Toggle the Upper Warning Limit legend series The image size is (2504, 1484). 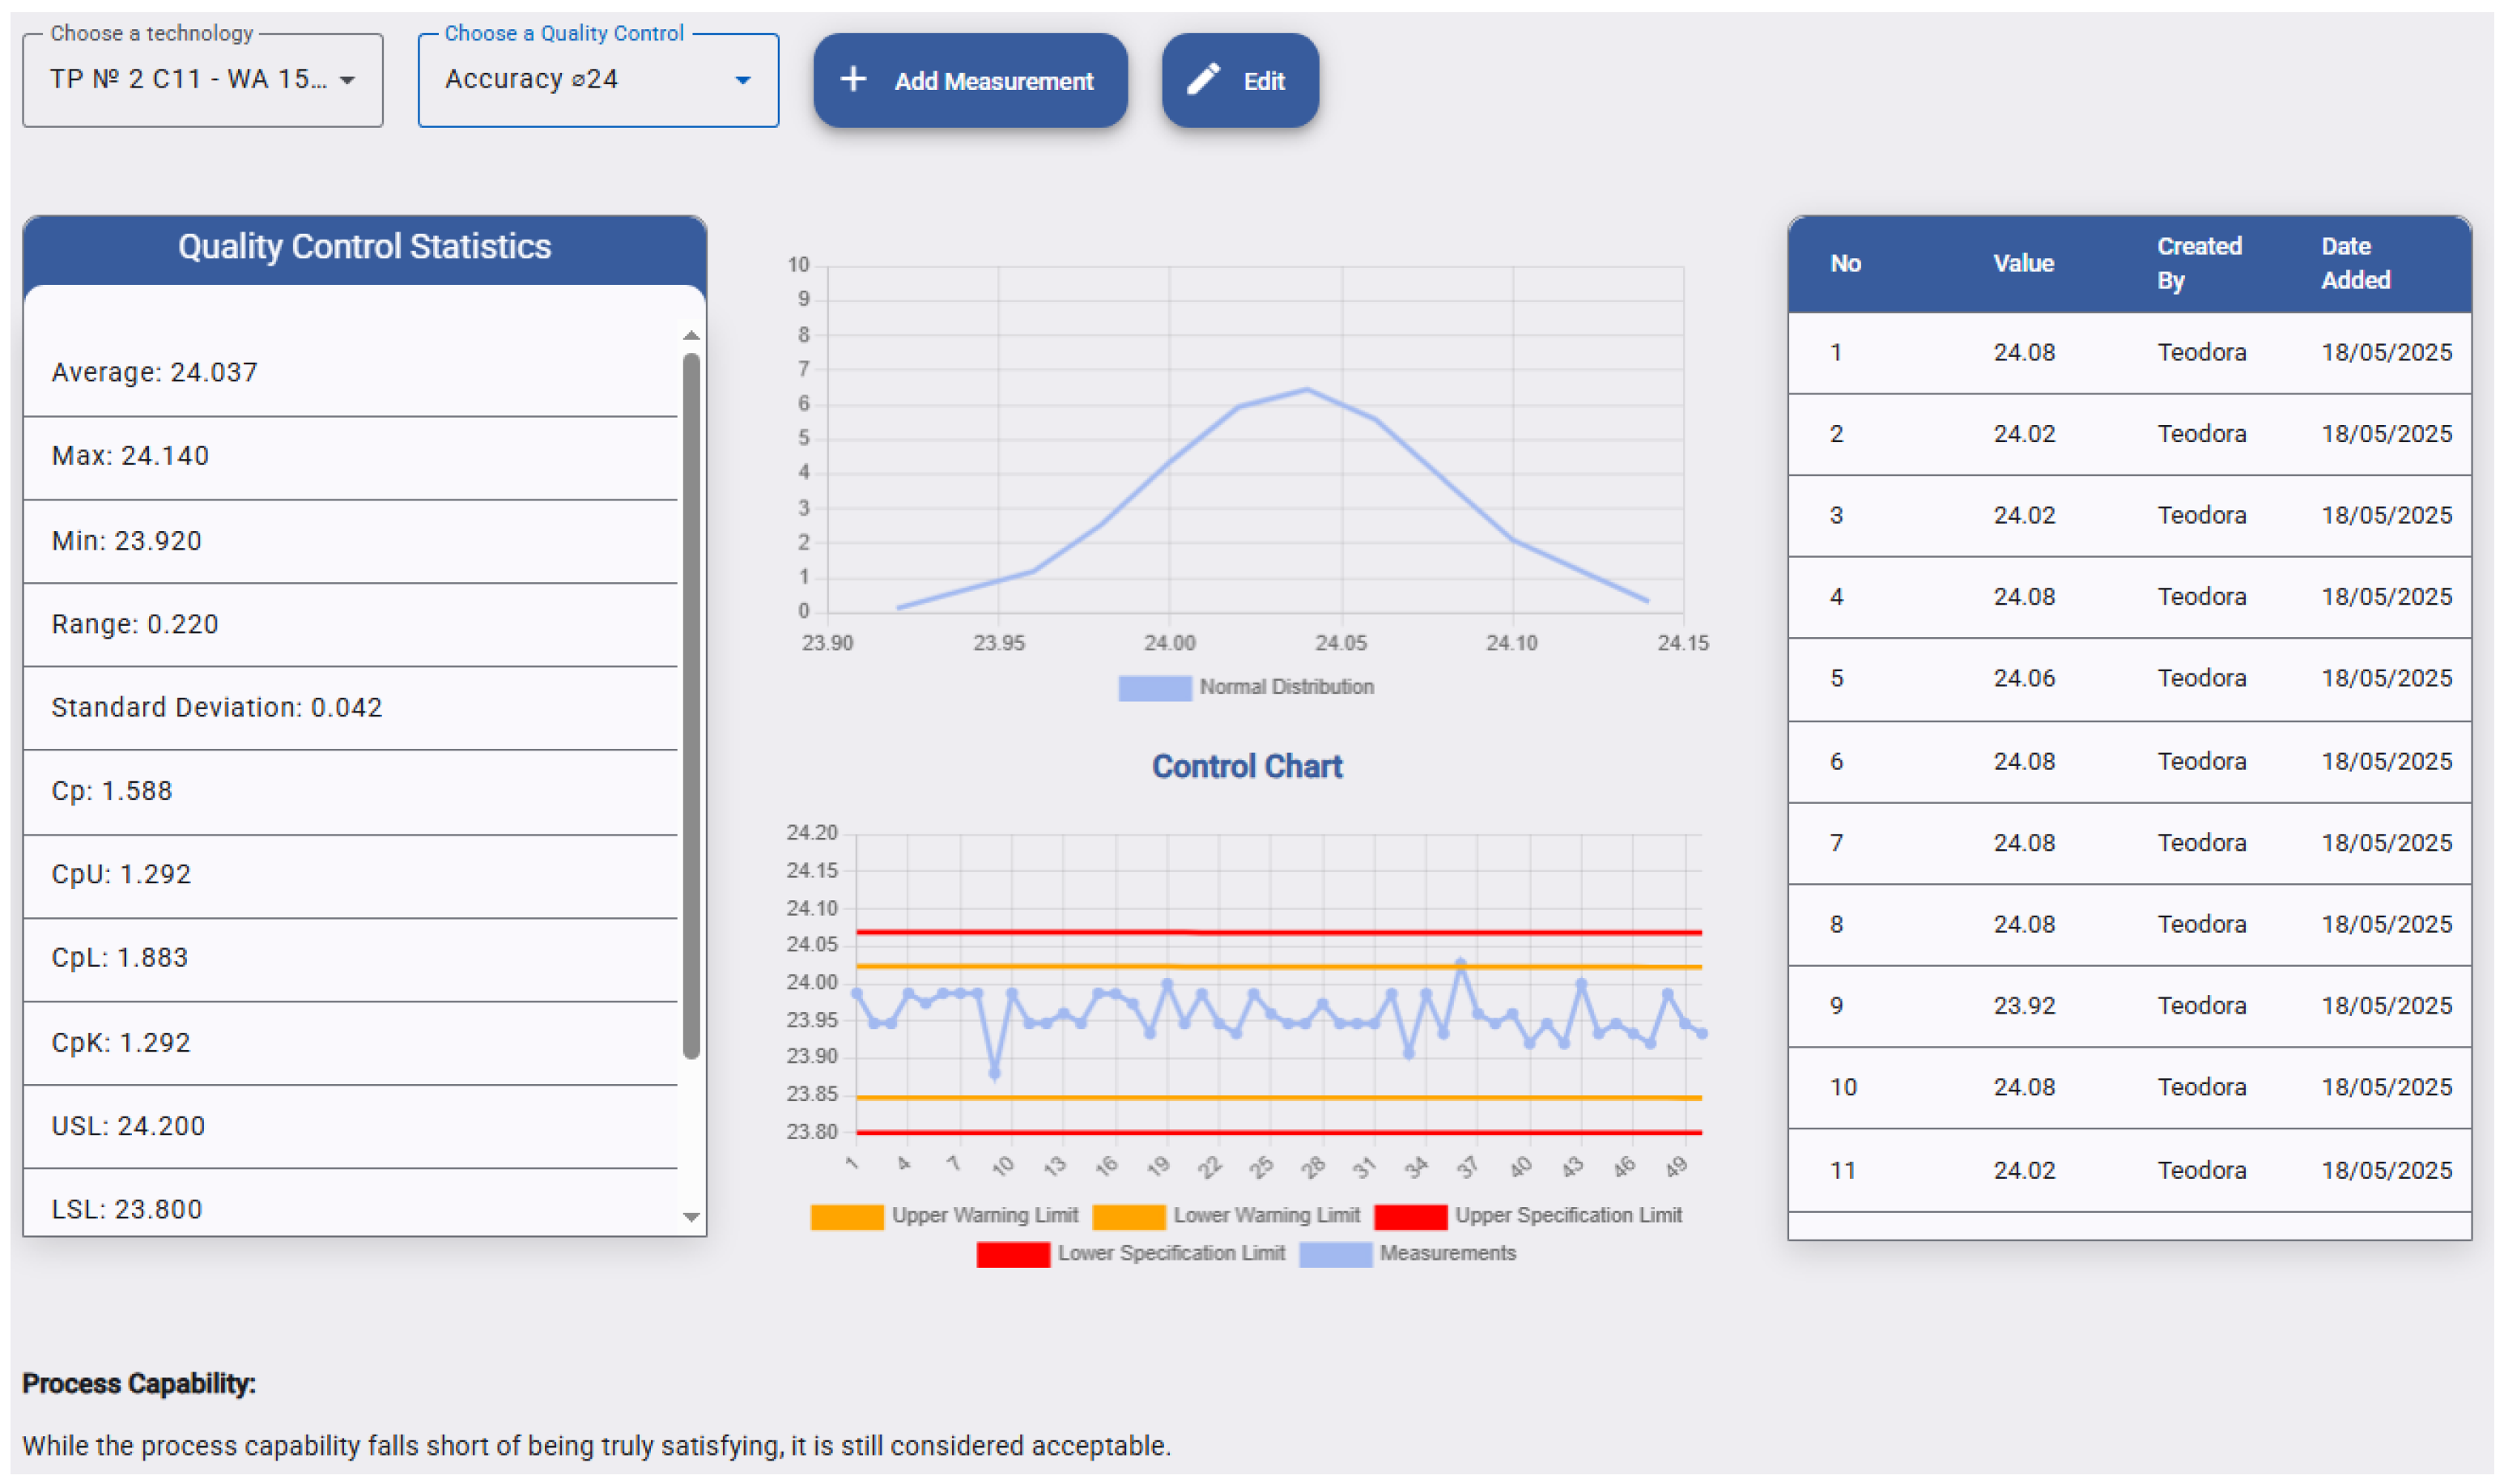coord(945,1216)
